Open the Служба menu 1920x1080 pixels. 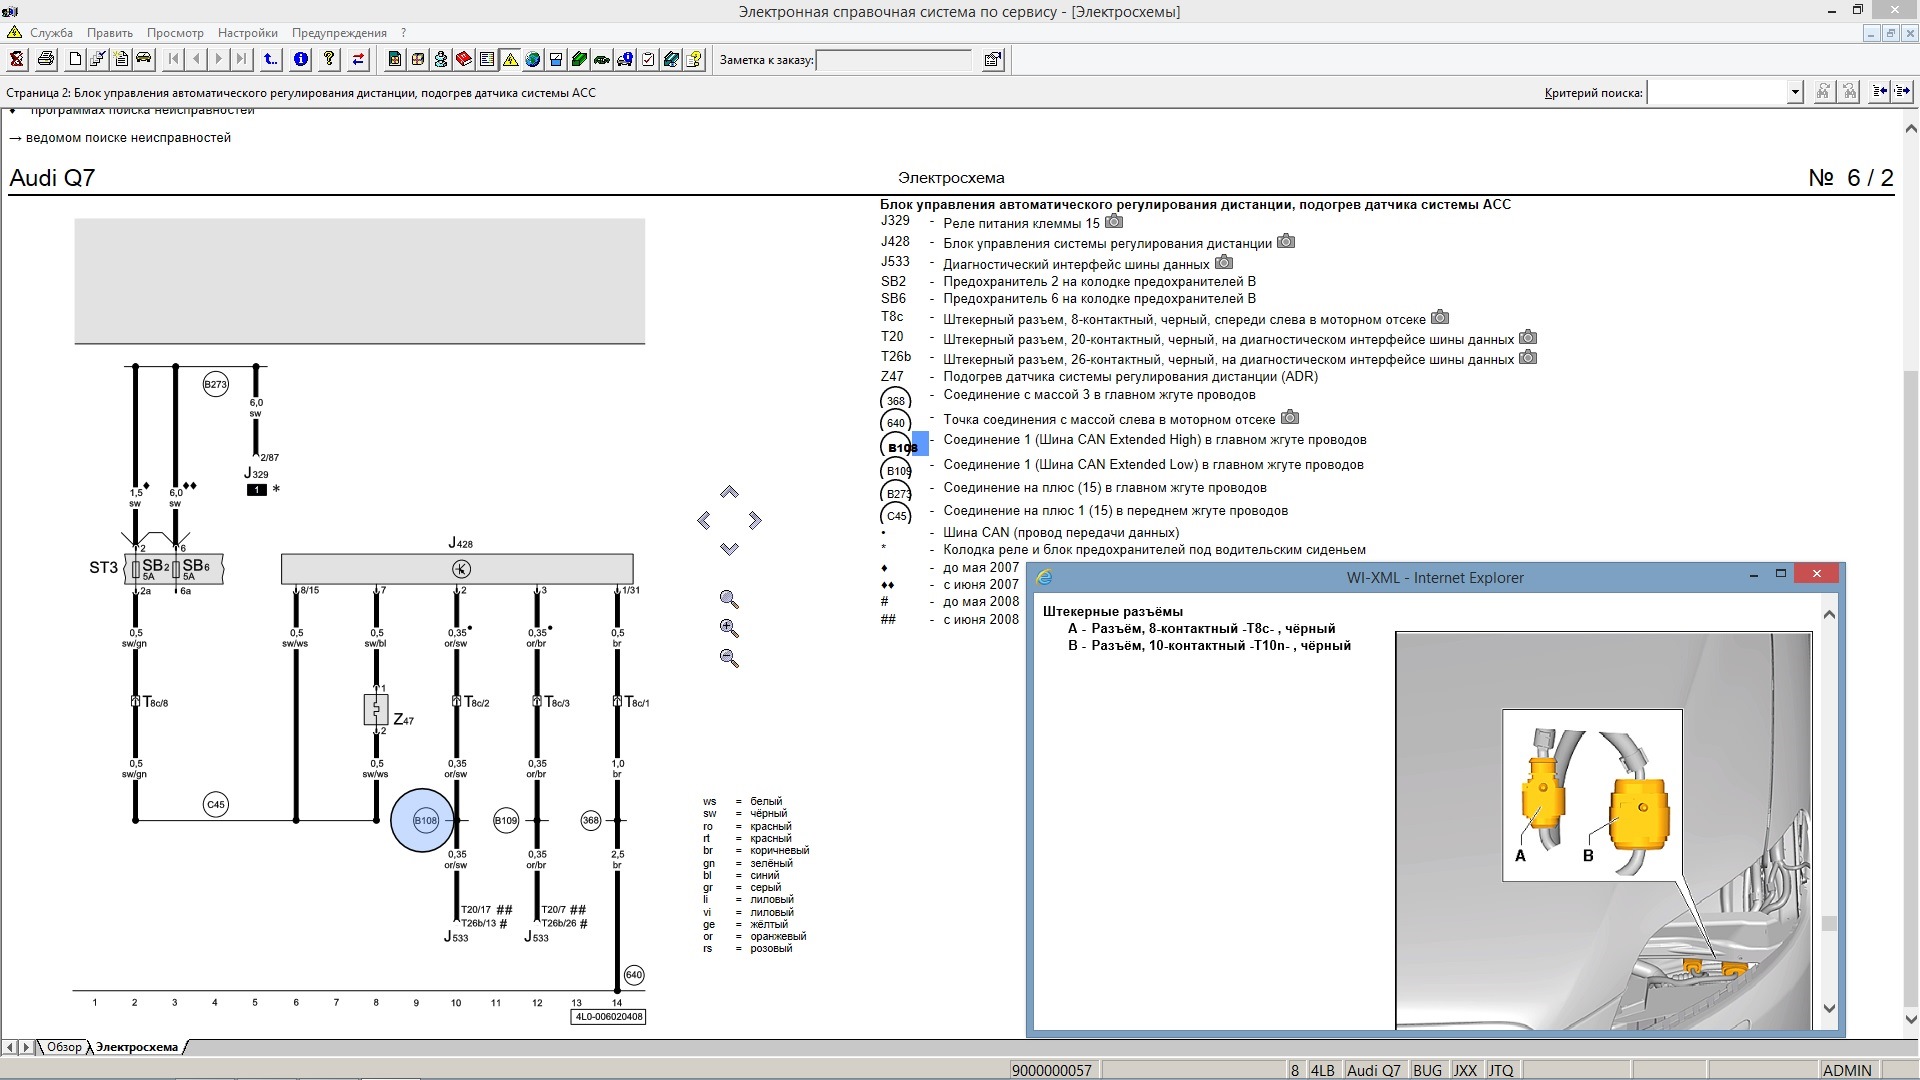click(x=51, y=33)
